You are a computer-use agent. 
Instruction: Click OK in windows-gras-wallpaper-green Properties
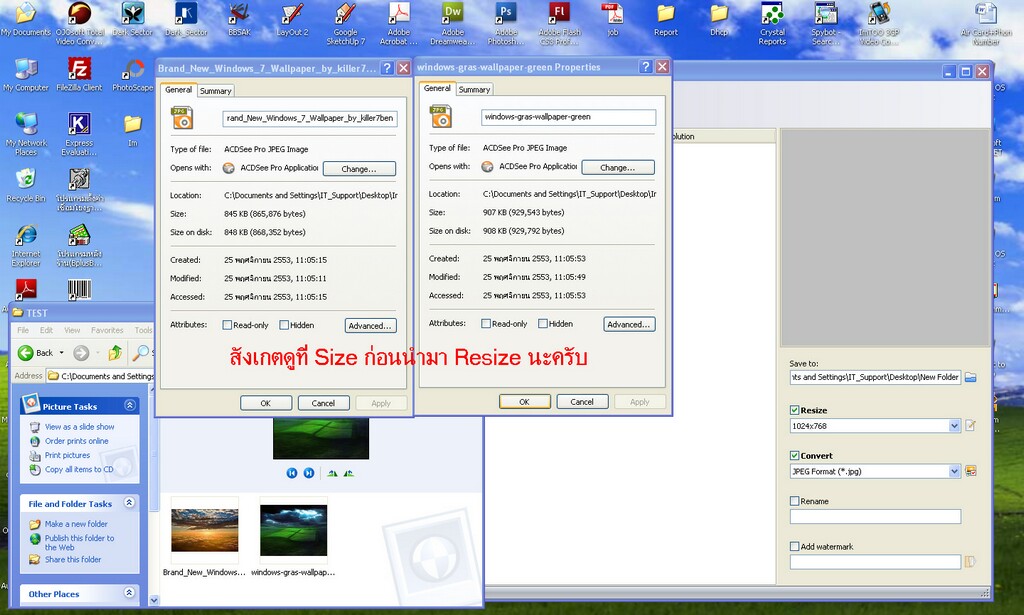[524, 402]
